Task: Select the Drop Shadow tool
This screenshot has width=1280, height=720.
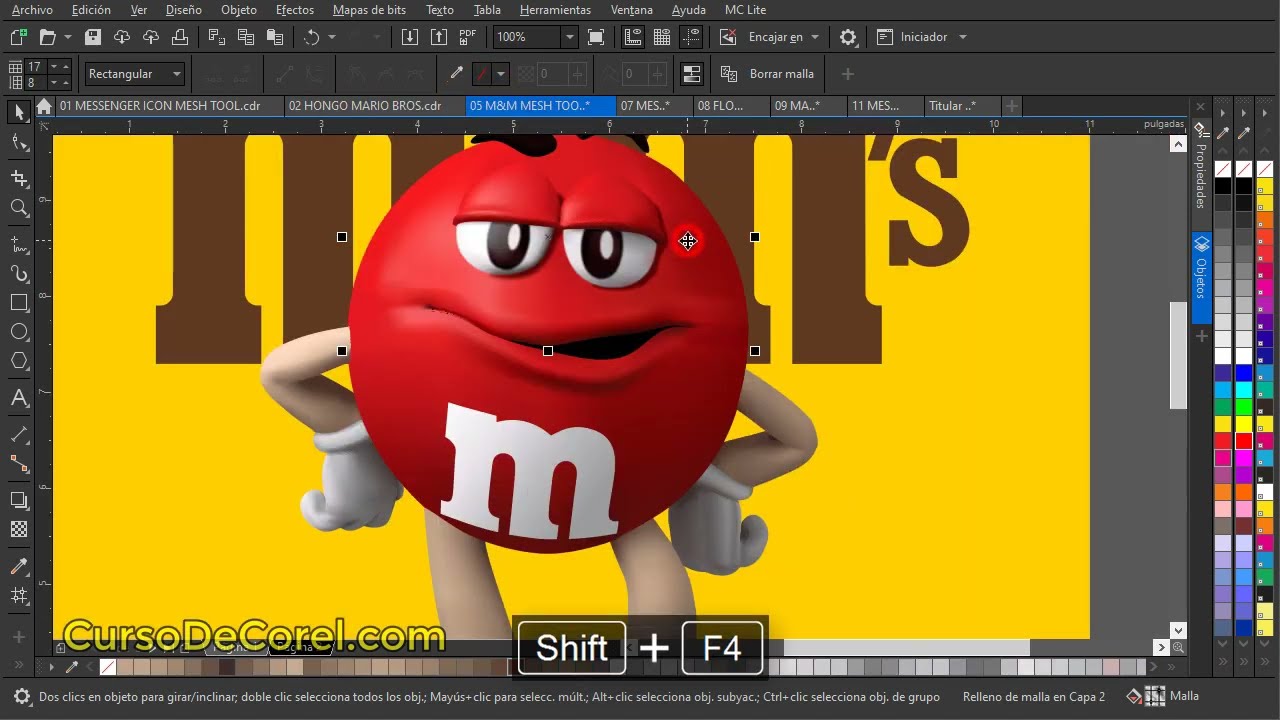Action: [x=18, y=500]
